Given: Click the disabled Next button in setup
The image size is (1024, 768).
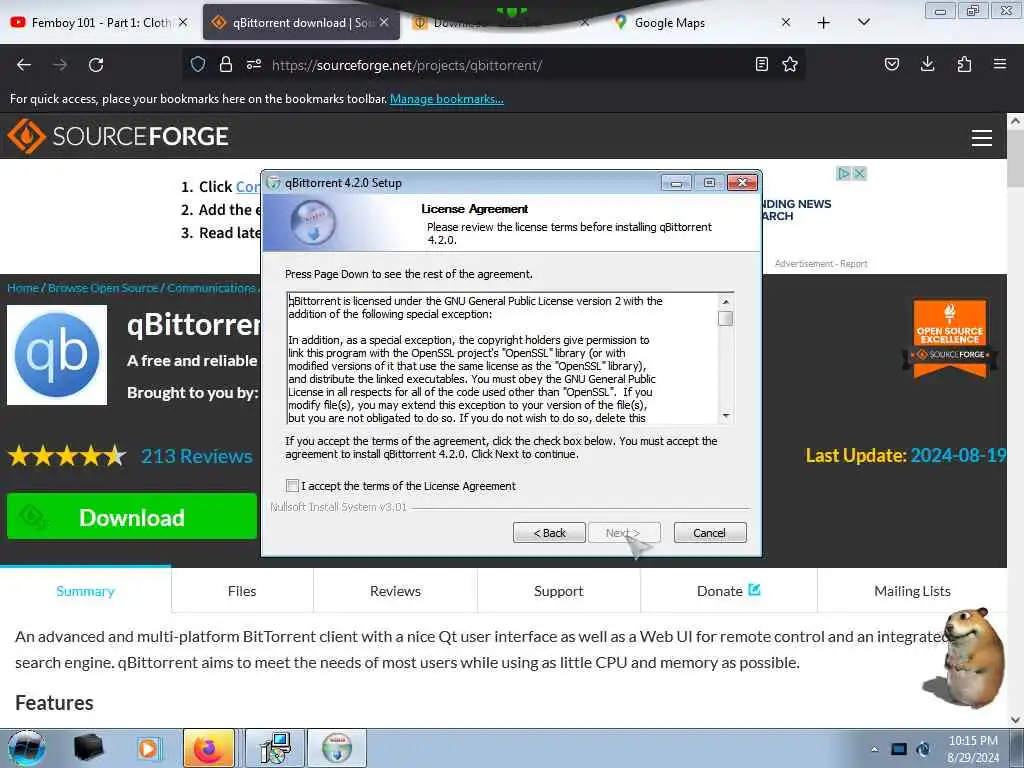Looking at the screenshot, I should click(624, 533).
